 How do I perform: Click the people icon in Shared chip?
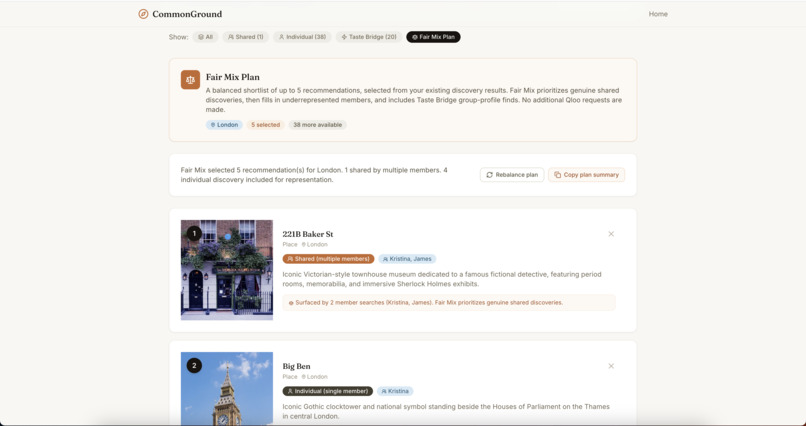pyautogui.click(x=231, y=37)
